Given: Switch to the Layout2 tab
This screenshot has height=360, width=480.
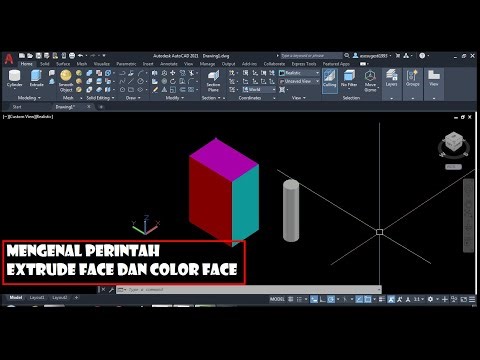Looking at the screenshot, I should (x=60, y=297).
